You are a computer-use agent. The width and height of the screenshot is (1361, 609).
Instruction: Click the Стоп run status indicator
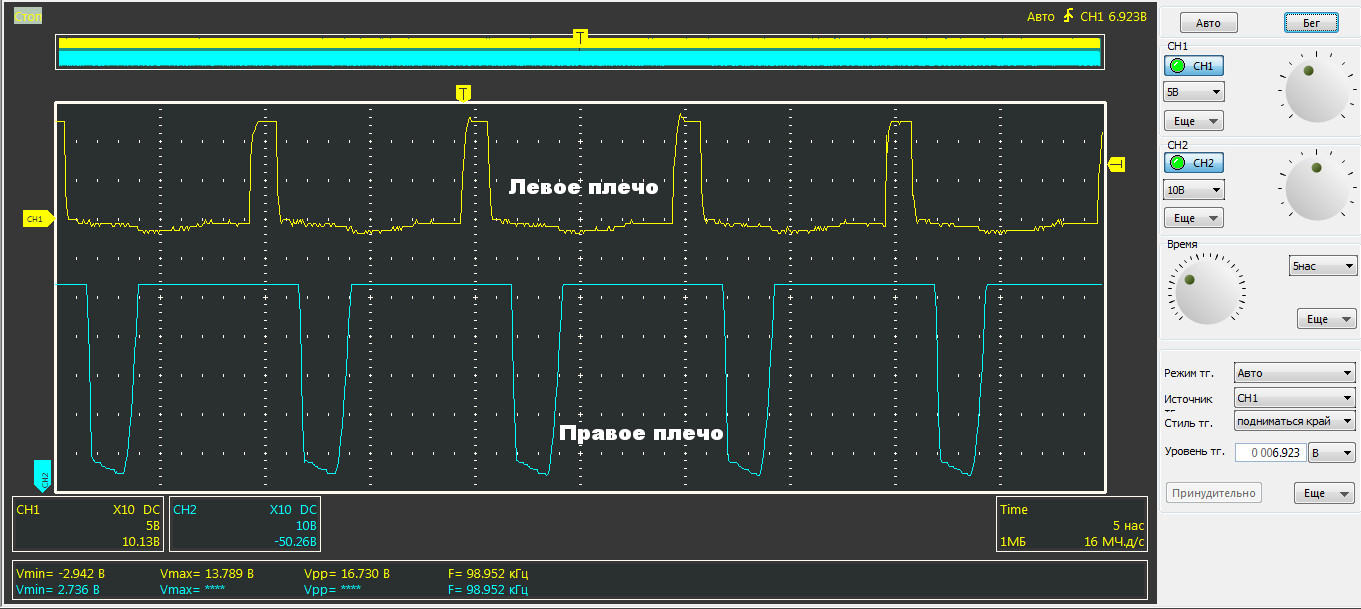(x=28, y=16)
